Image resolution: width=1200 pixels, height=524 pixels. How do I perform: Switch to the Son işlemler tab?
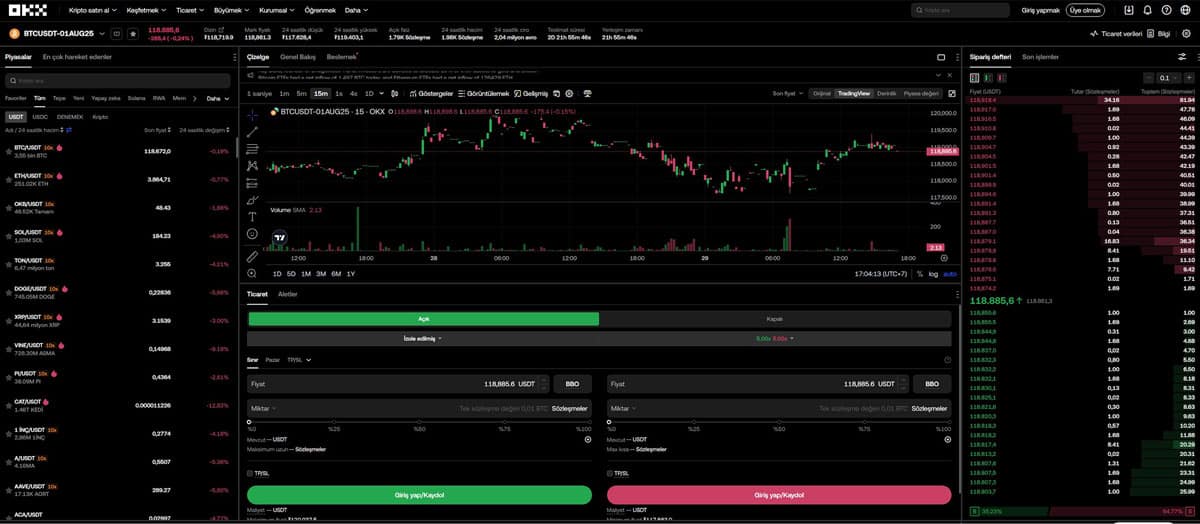click(1040, 57)
